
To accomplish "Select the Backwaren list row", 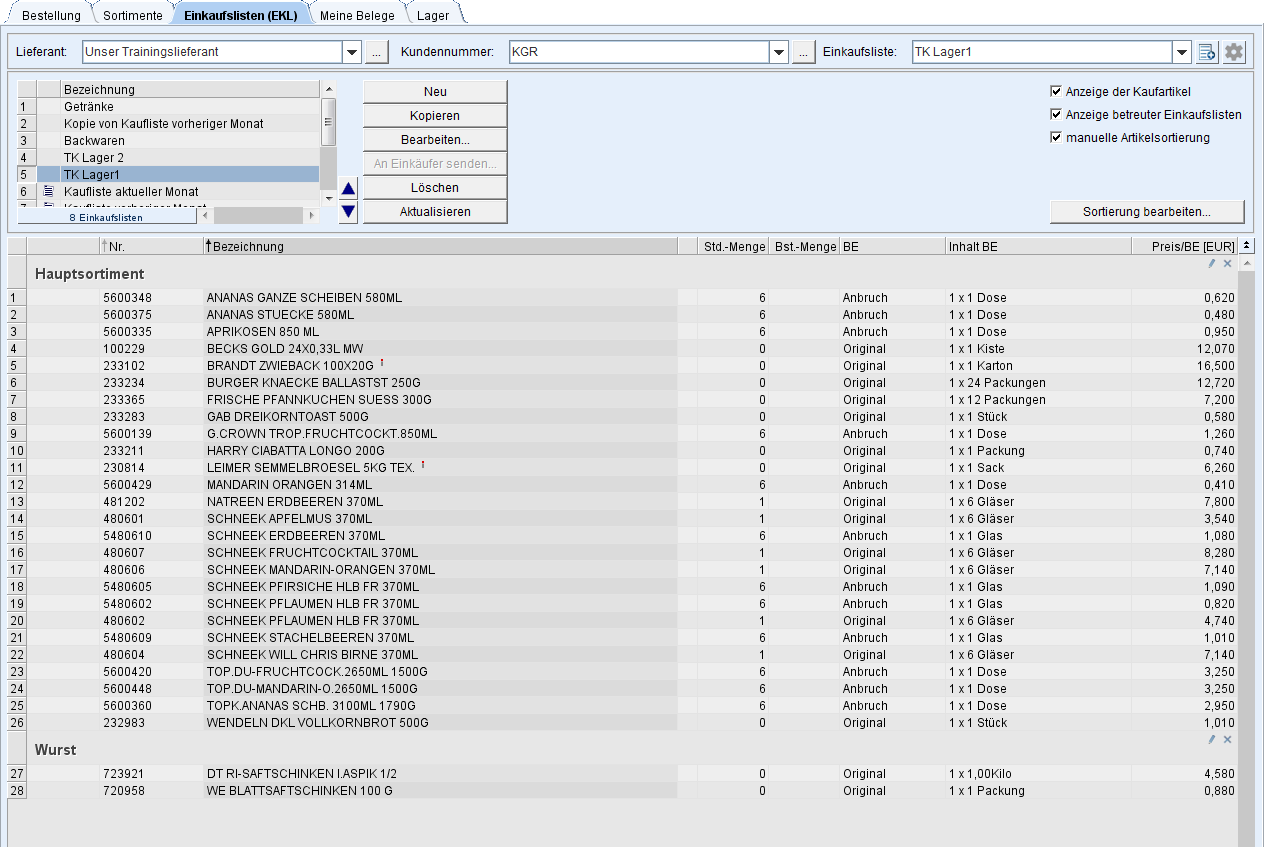I will coord(94,141).
